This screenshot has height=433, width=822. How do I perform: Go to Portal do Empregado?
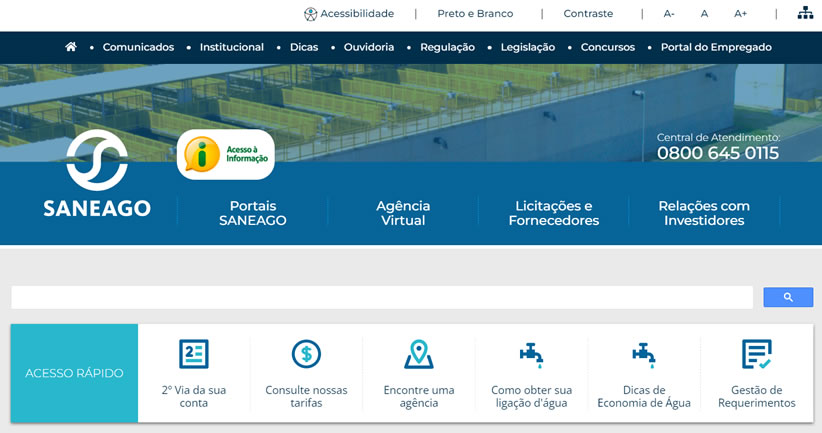coord(716,47)
